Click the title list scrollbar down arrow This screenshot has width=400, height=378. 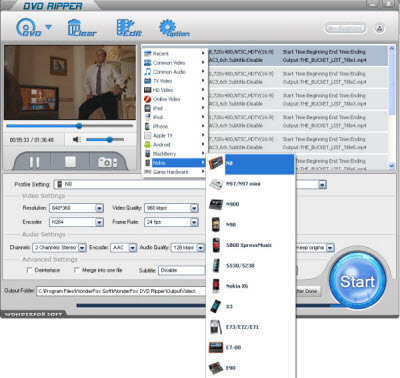tap(392, 165)
